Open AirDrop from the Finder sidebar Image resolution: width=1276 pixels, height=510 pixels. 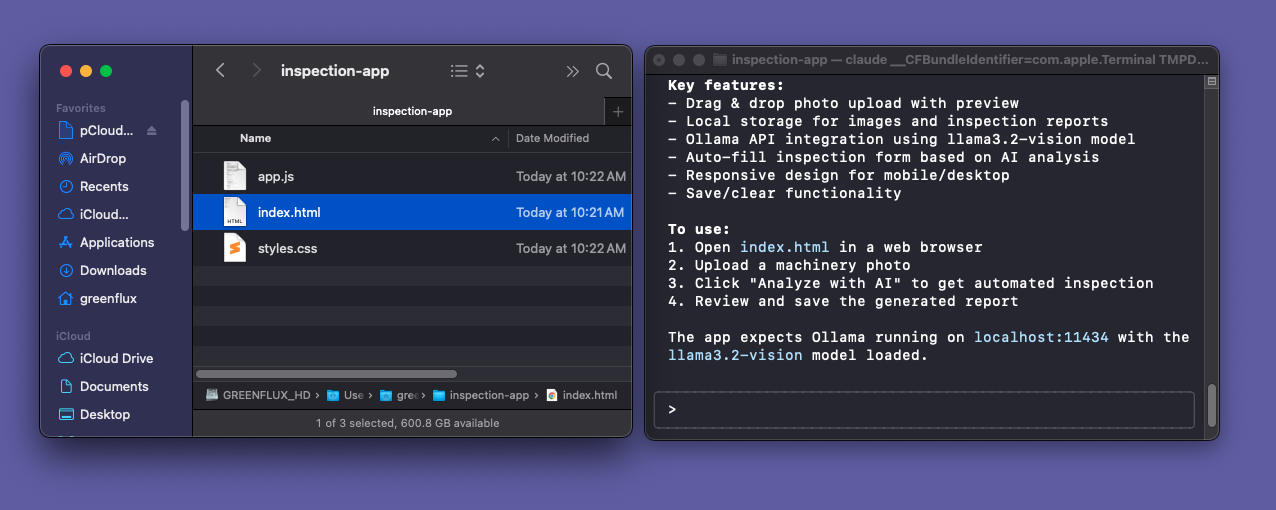point(102,158)
